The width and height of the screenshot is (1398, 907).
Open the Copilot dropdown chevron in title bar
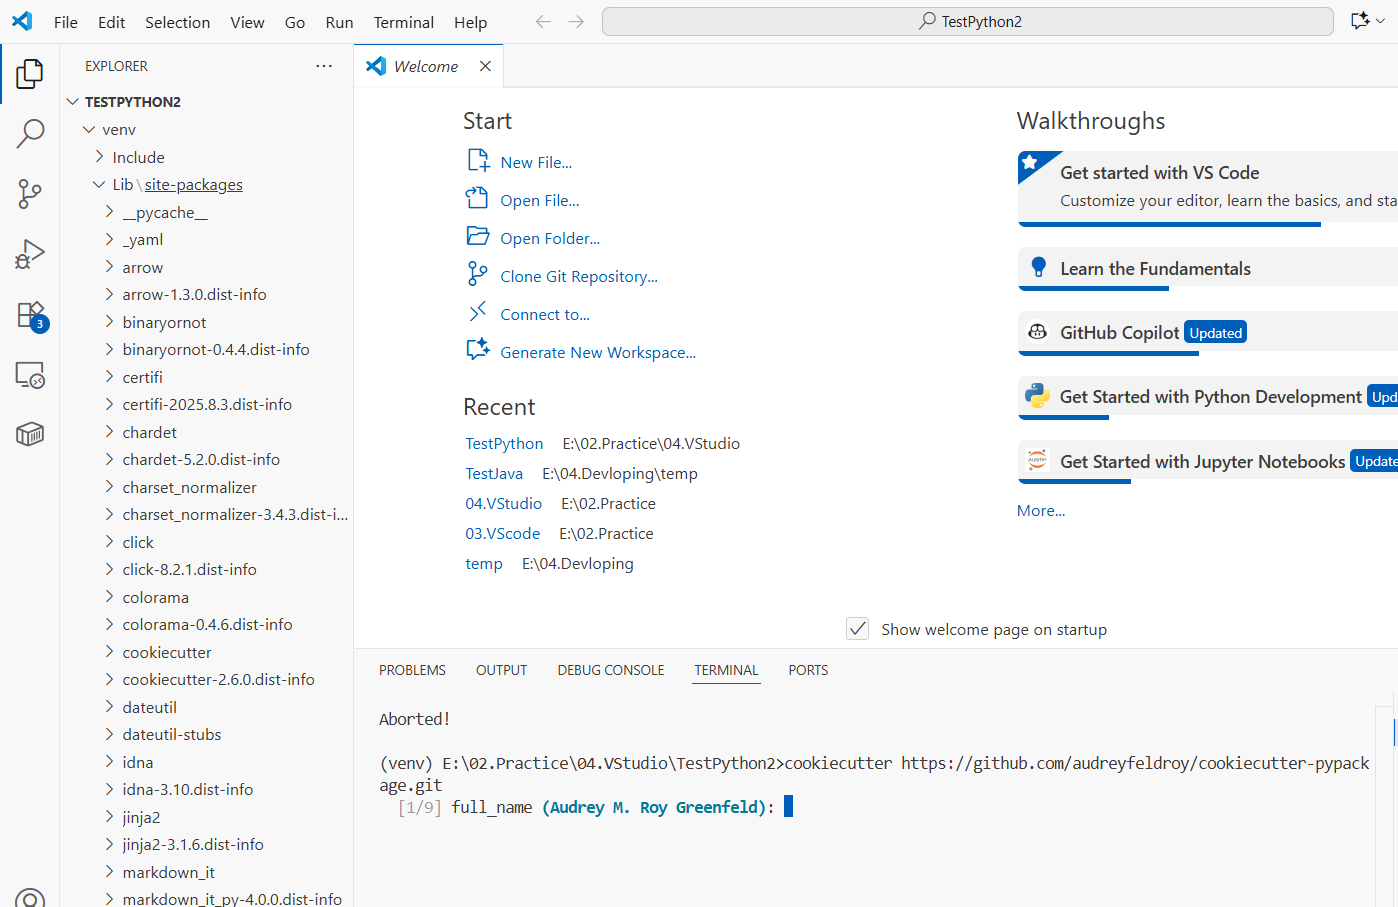pyautogui.click(x=1381, y=21)
